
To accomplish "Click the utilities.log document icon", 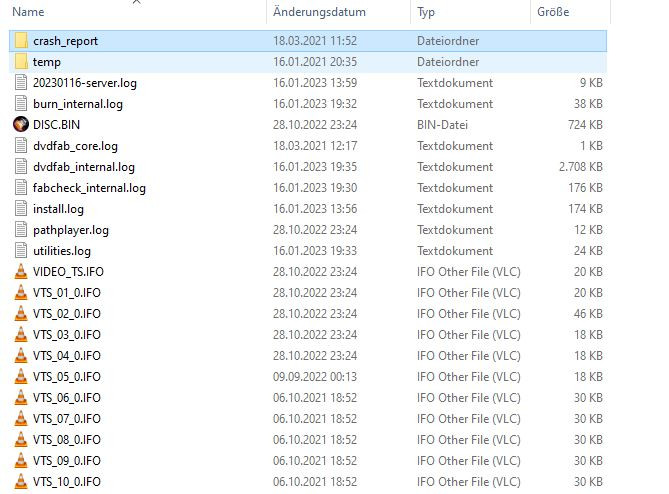I will pos(21,251).
